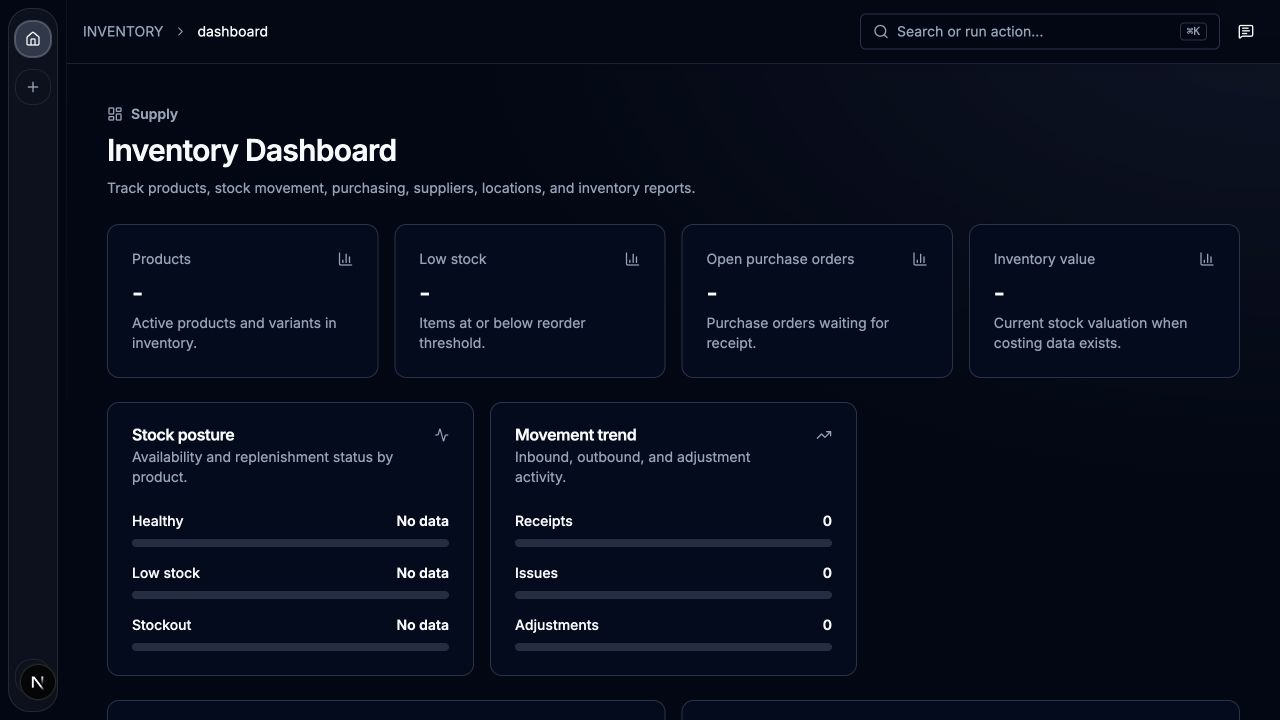Image resolution: width=1280 pixels, height=720 pixels.
Task: Click the Issues label
Action: pyautogui.click(x=536, y=573)
